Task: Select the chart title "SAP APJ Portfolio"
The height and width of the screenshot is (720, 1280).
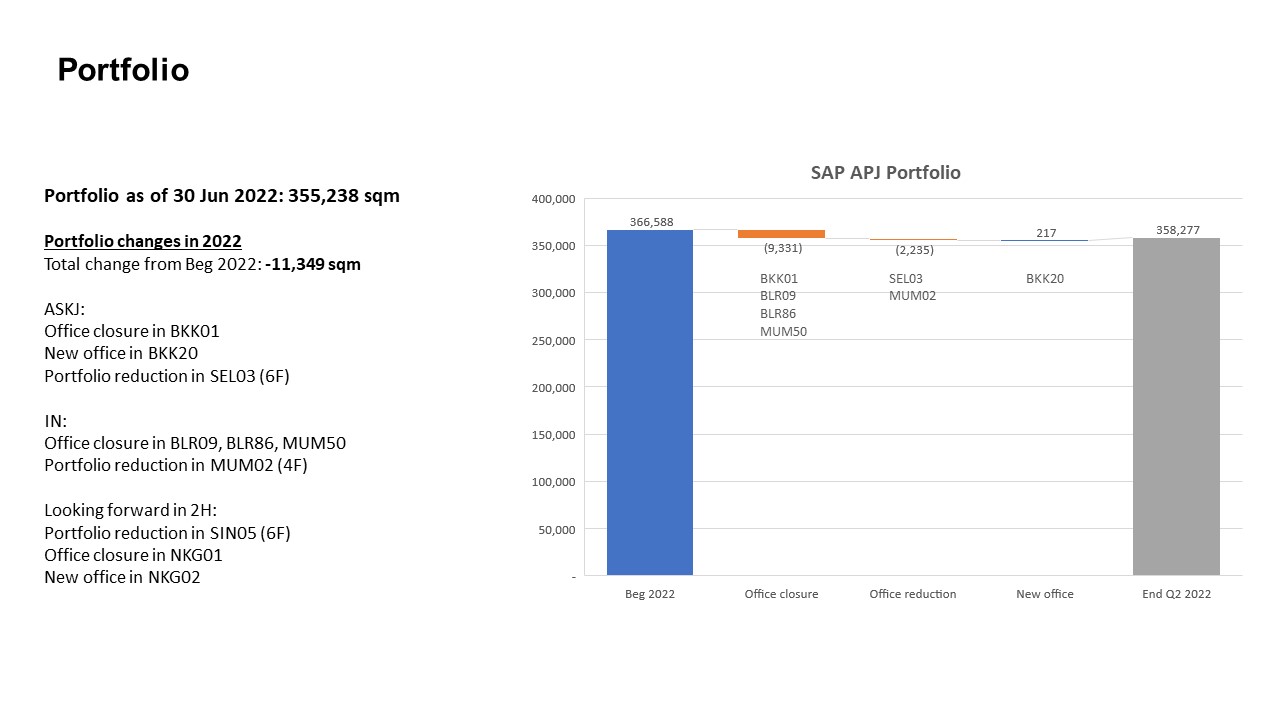Action: 885,173
